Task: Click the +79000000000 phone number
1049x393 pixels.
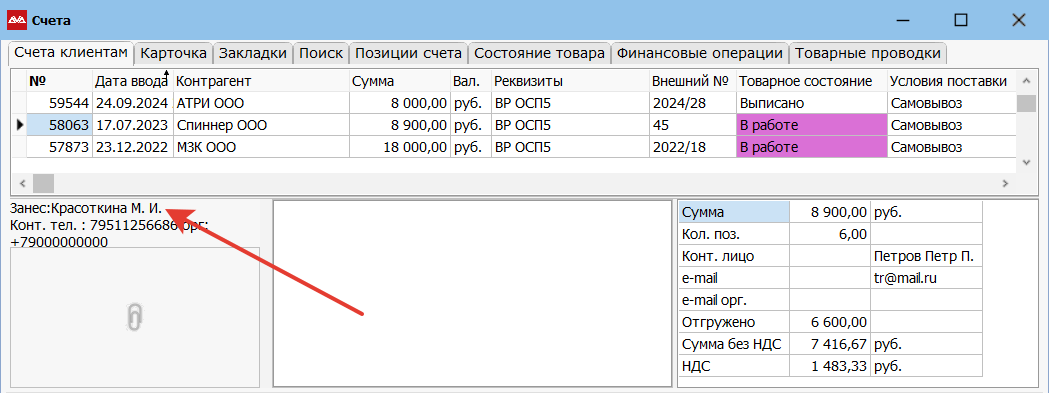Action: [x=60, y=242]
